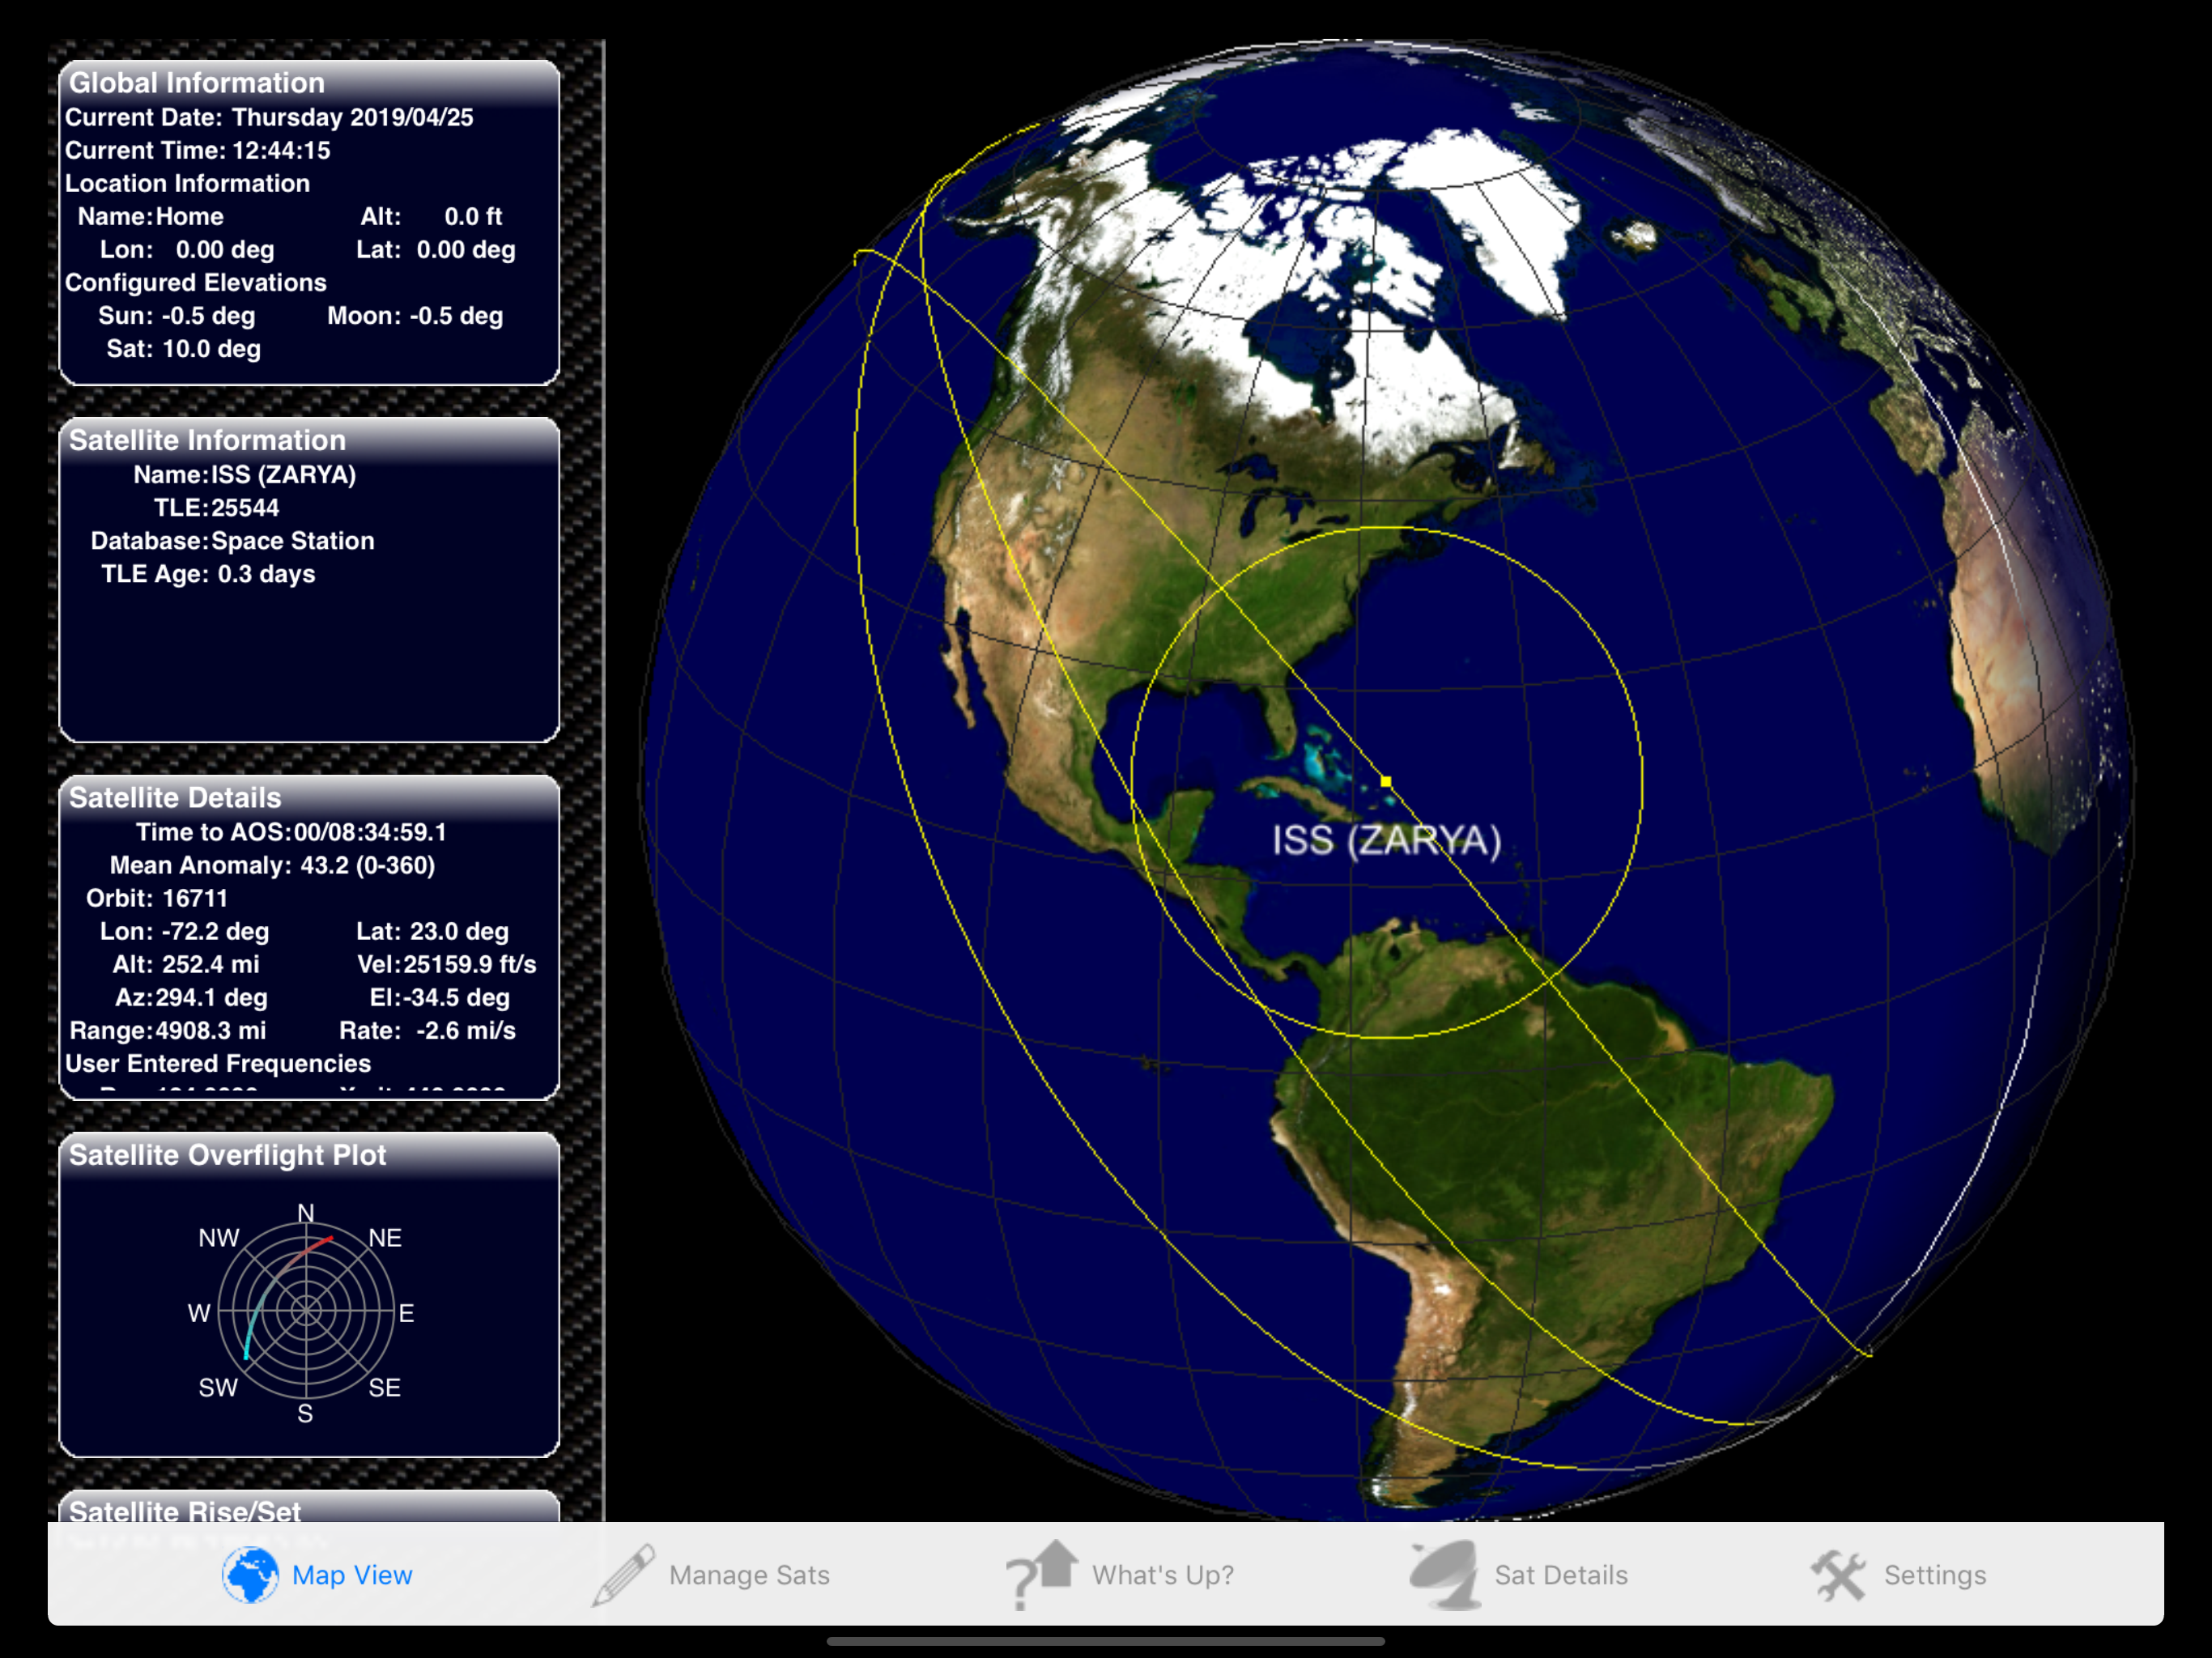Tap the overflight polar plot compass
The height and width of the screenshot is (1658, 2212).
(x=306, y=1311)
